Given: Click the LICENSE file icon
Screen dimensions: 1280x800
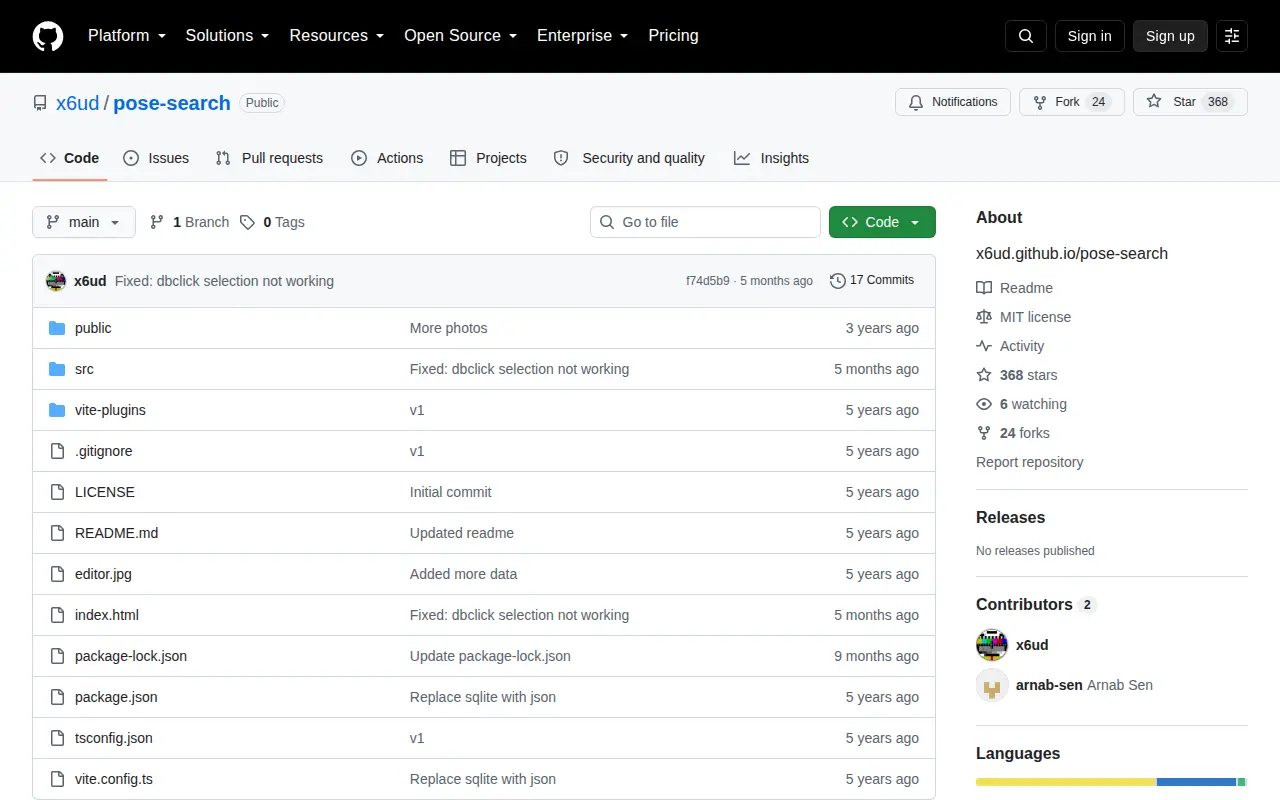Looking at the screenshot, I should coord(57,492).
